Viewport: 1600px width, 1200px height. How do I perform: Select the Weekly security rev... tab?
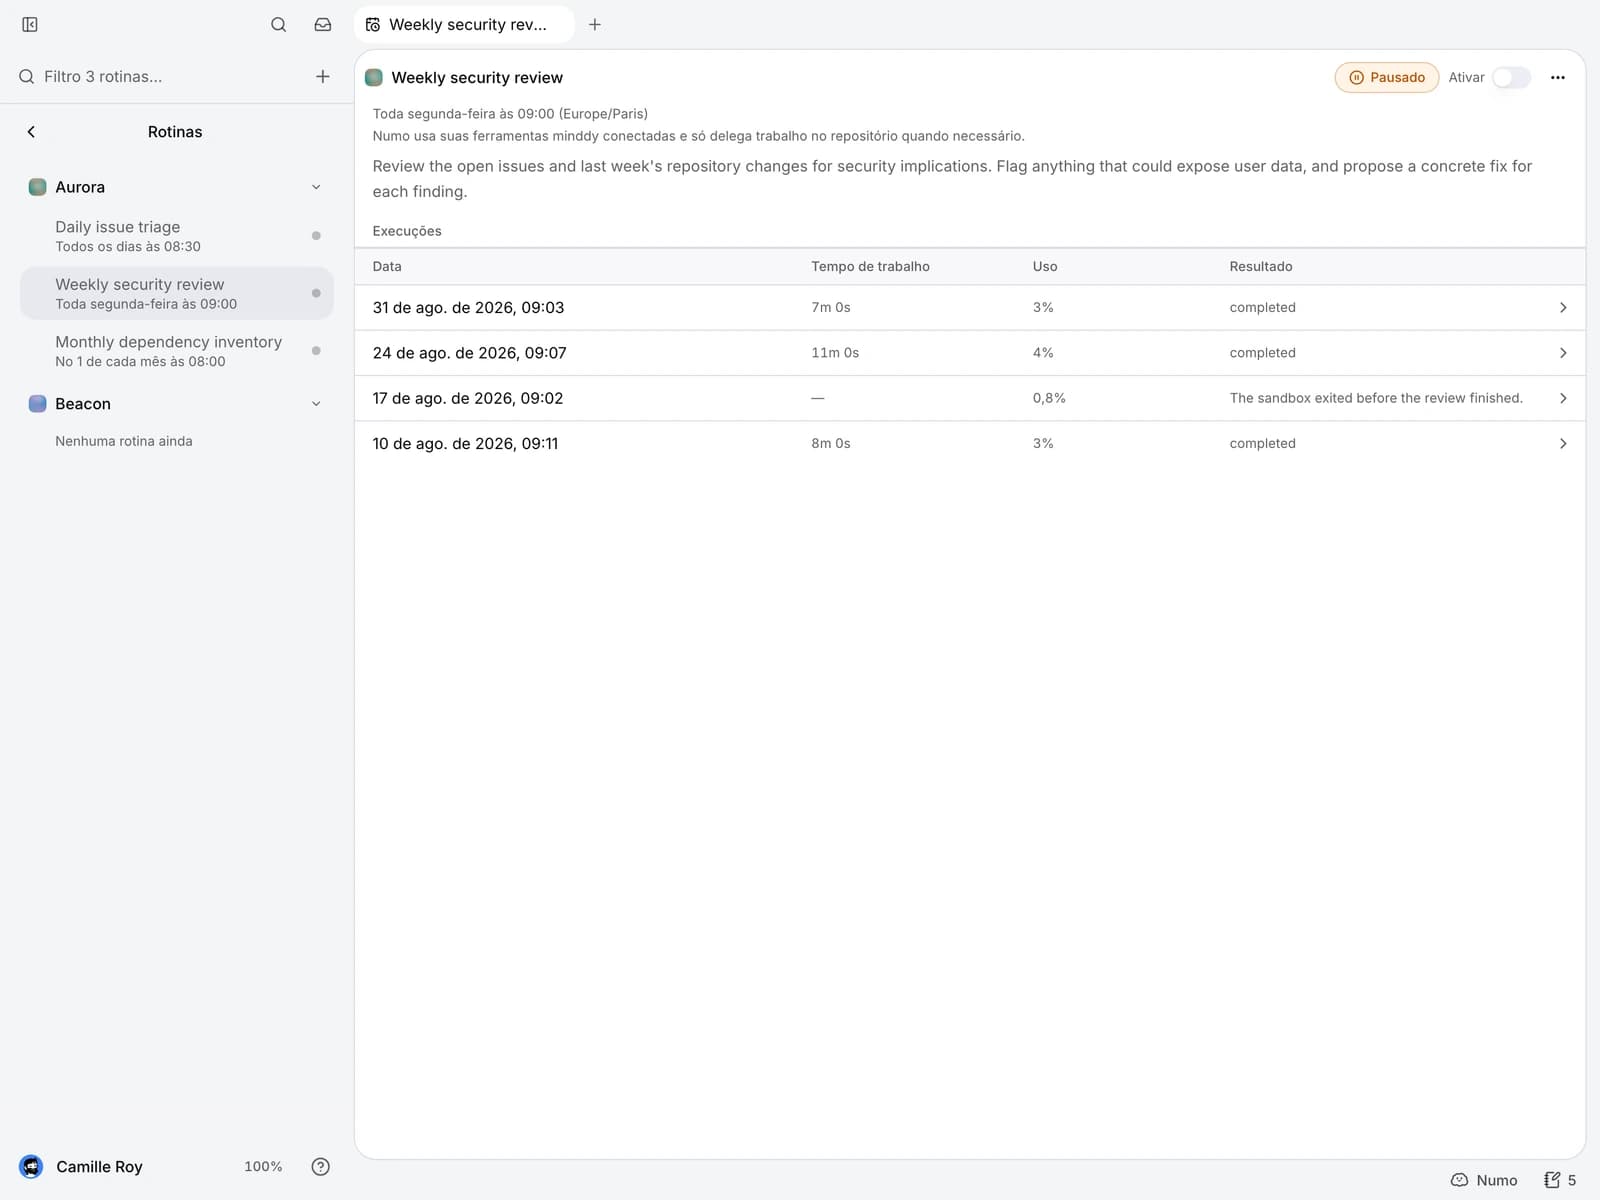(464, 24)
